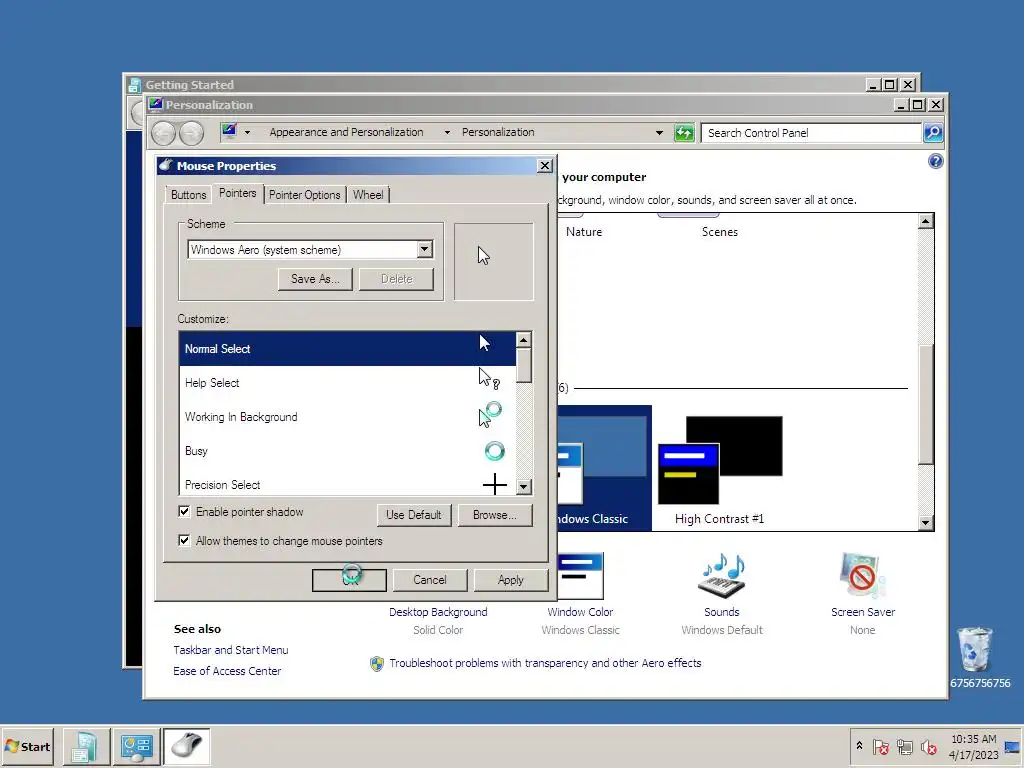Click the Save As... button

[315, 279]
